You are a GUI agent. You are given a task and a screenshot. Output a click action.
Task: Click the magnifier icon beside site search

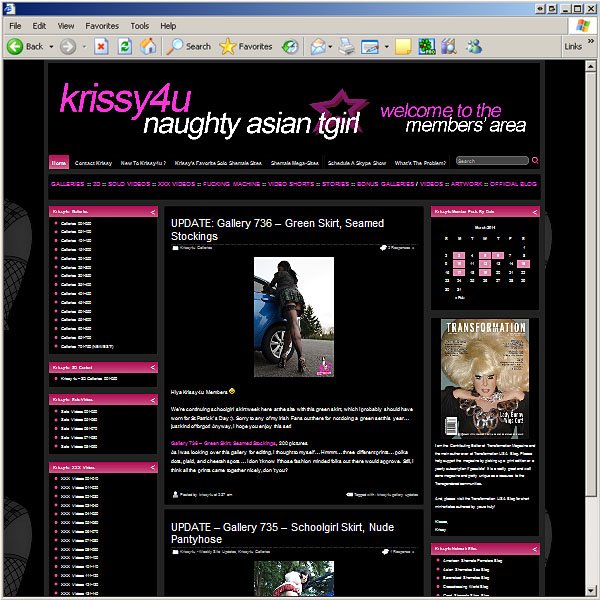tap(535, 160)
